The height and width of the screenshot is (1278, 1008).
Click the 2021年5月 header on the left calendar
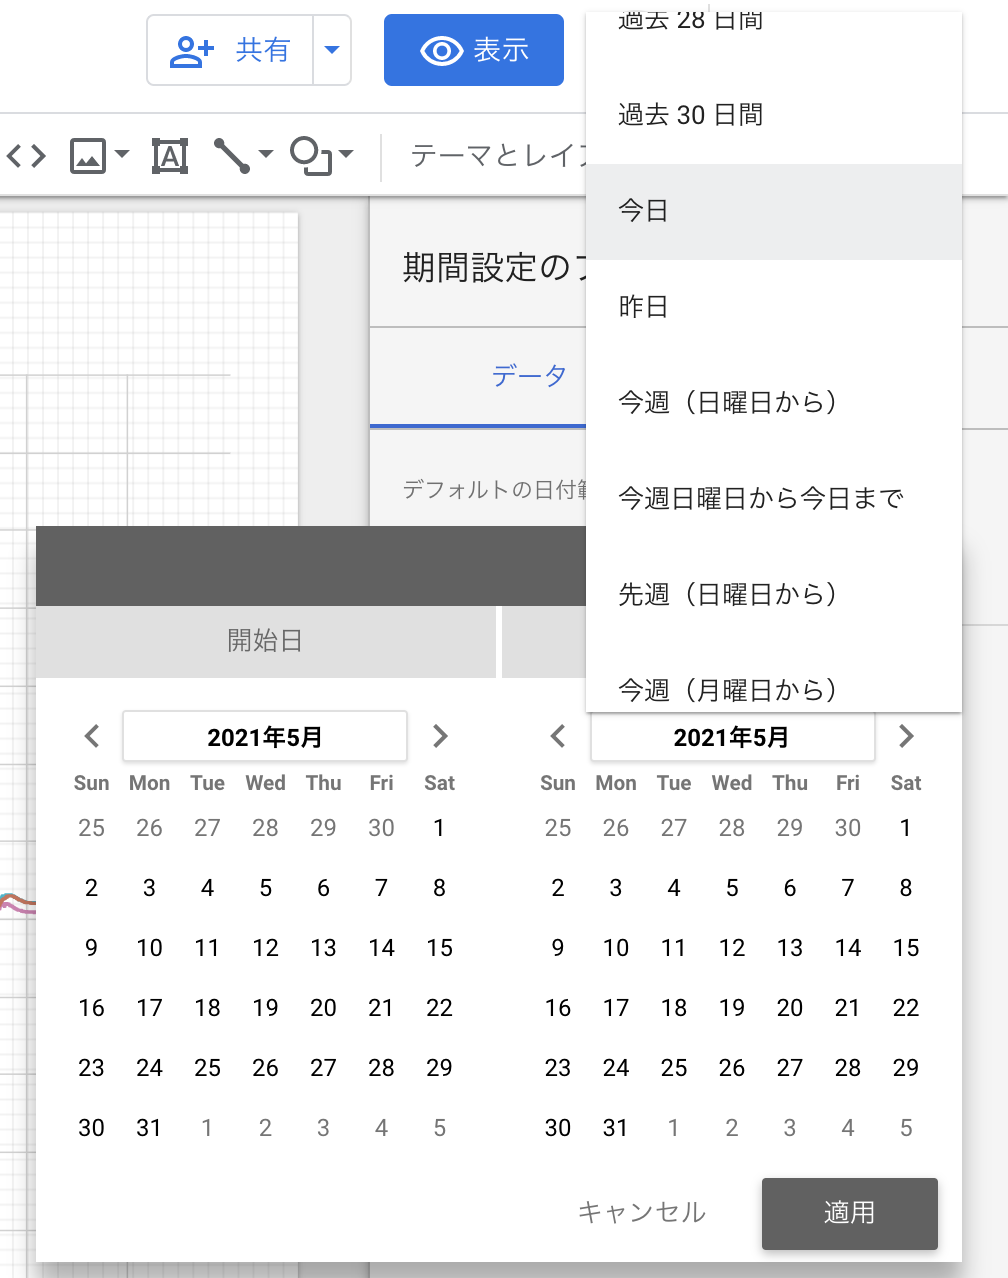click(x=264, y=736)
